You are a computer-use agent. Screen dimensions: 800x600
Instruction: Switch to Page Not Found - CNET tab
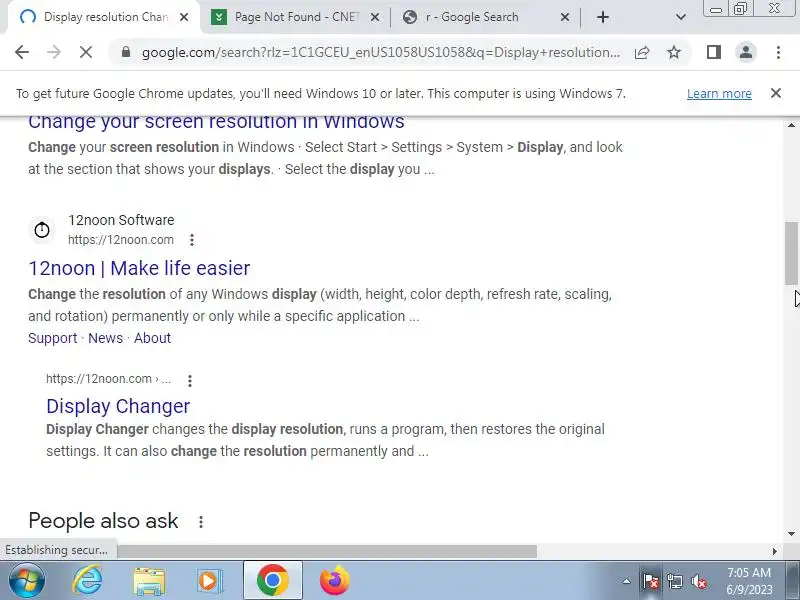click(296, 17)
